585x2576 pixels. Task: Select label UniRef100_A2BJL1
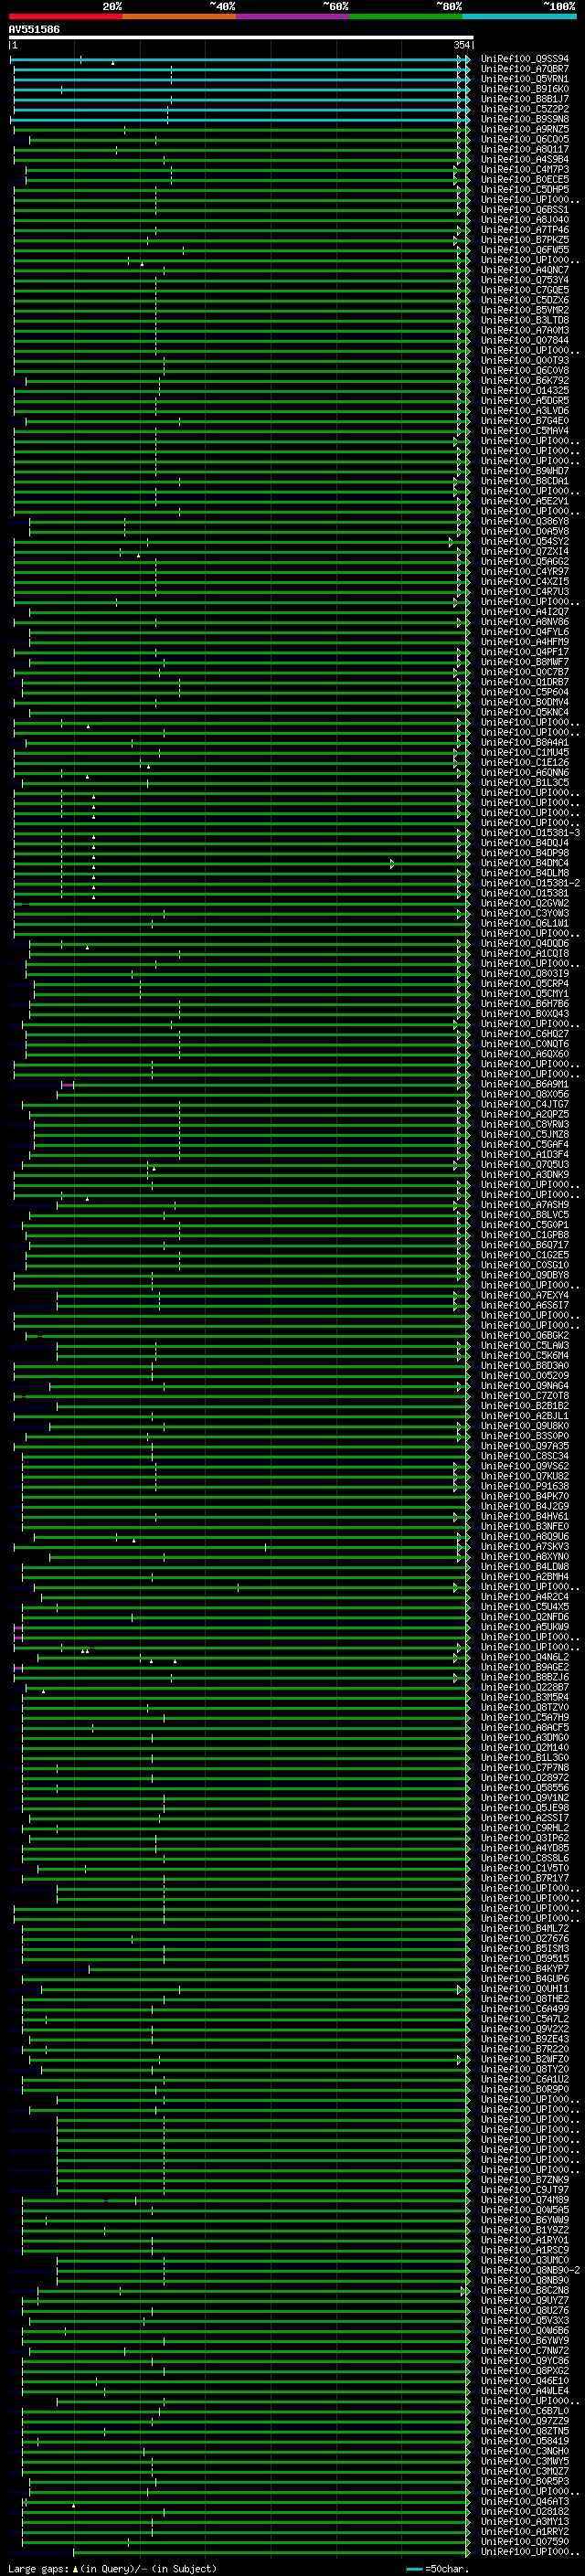[525, 1416]
